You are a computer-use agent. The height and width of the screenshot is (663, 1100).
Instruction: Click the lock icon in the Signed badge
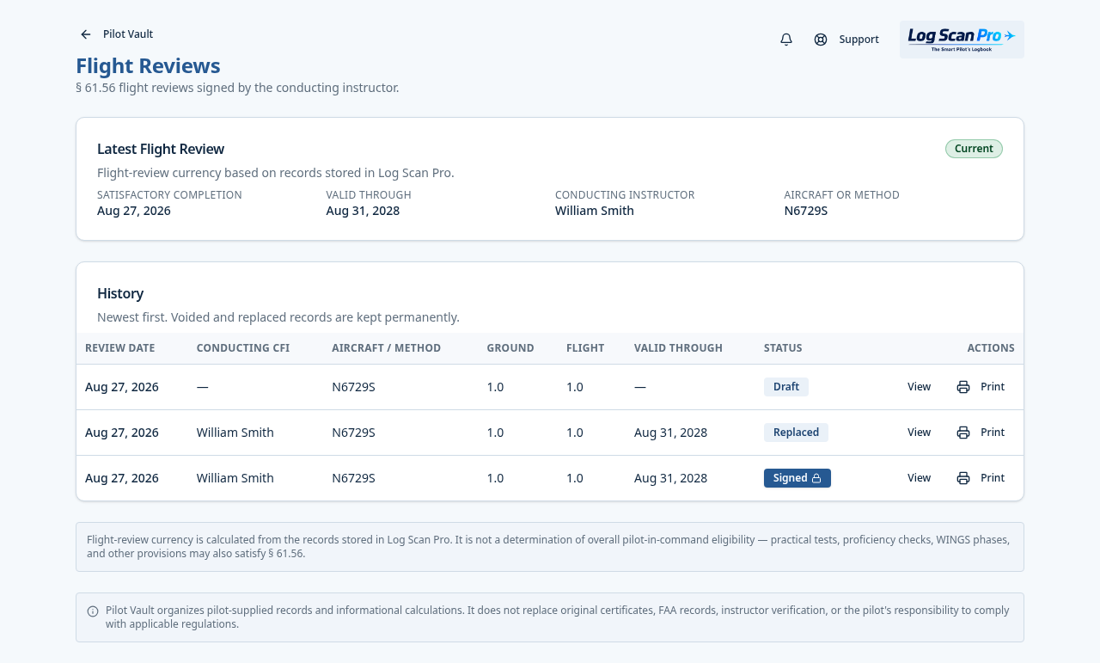817,478
